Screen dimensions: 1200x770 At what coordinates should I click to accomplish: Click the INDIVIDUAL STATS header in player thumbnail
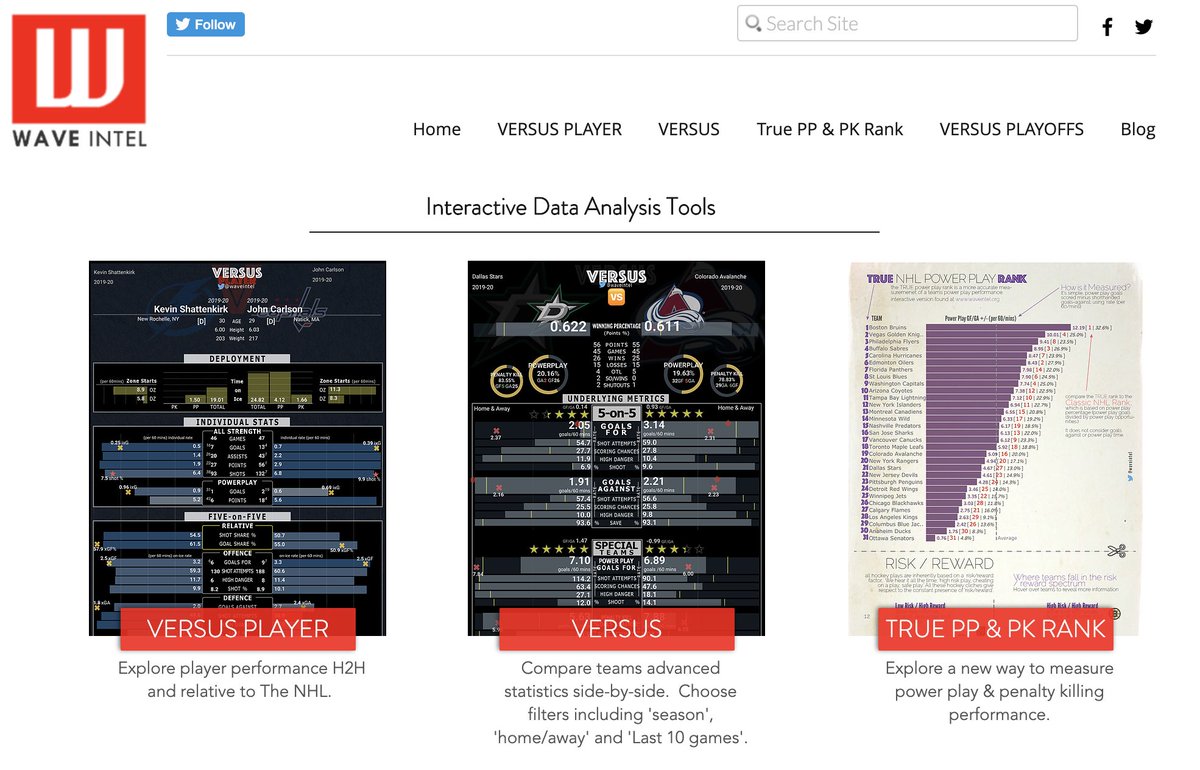tap(238, 423)
